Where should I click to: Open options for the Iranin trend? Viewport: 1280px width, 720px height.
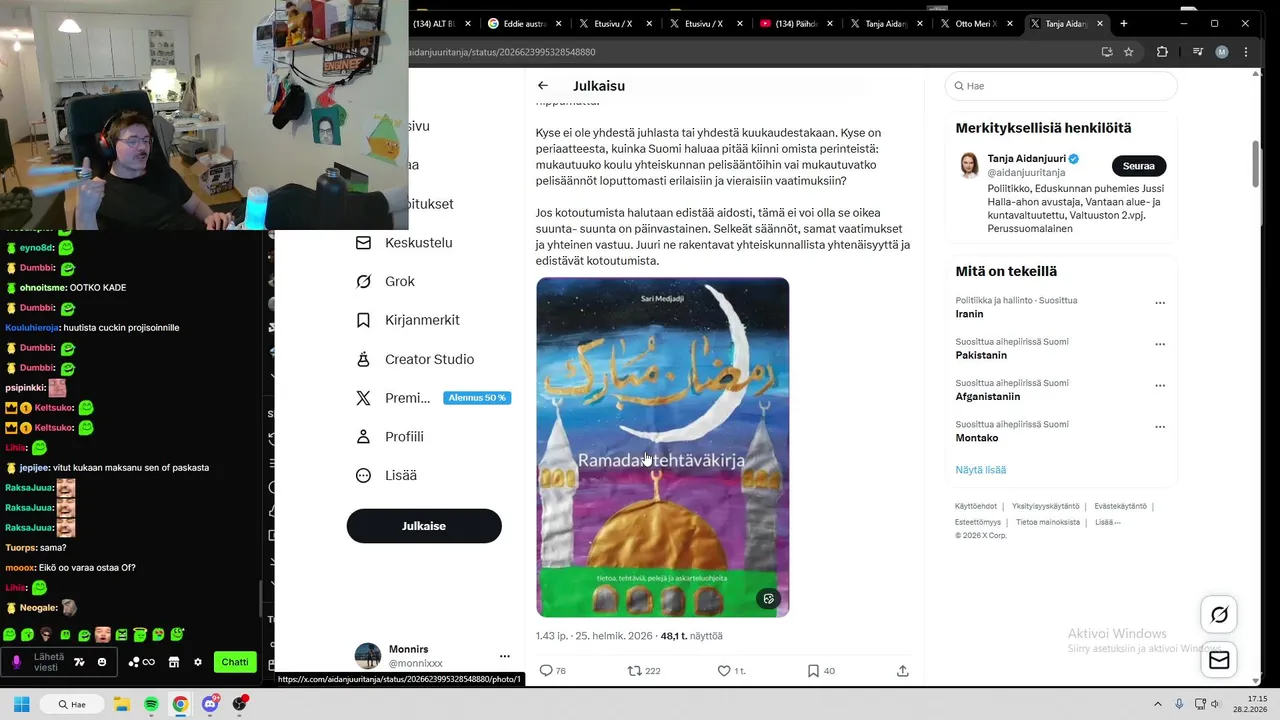1160,302
